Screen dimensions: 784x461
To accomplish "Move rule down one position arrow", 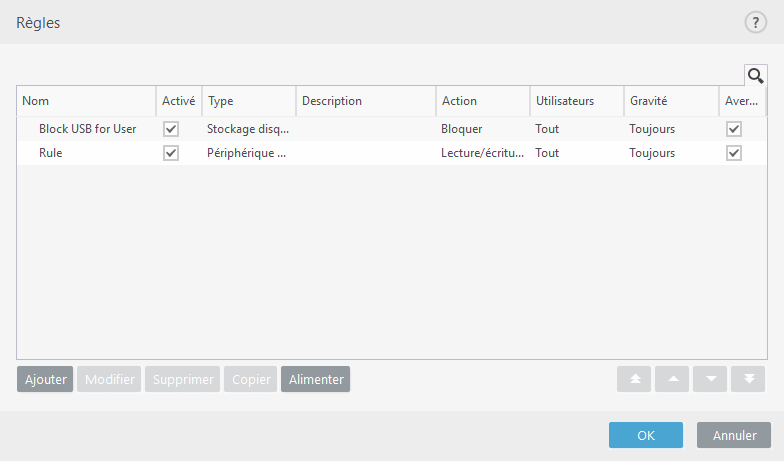I will coord(710,379).
